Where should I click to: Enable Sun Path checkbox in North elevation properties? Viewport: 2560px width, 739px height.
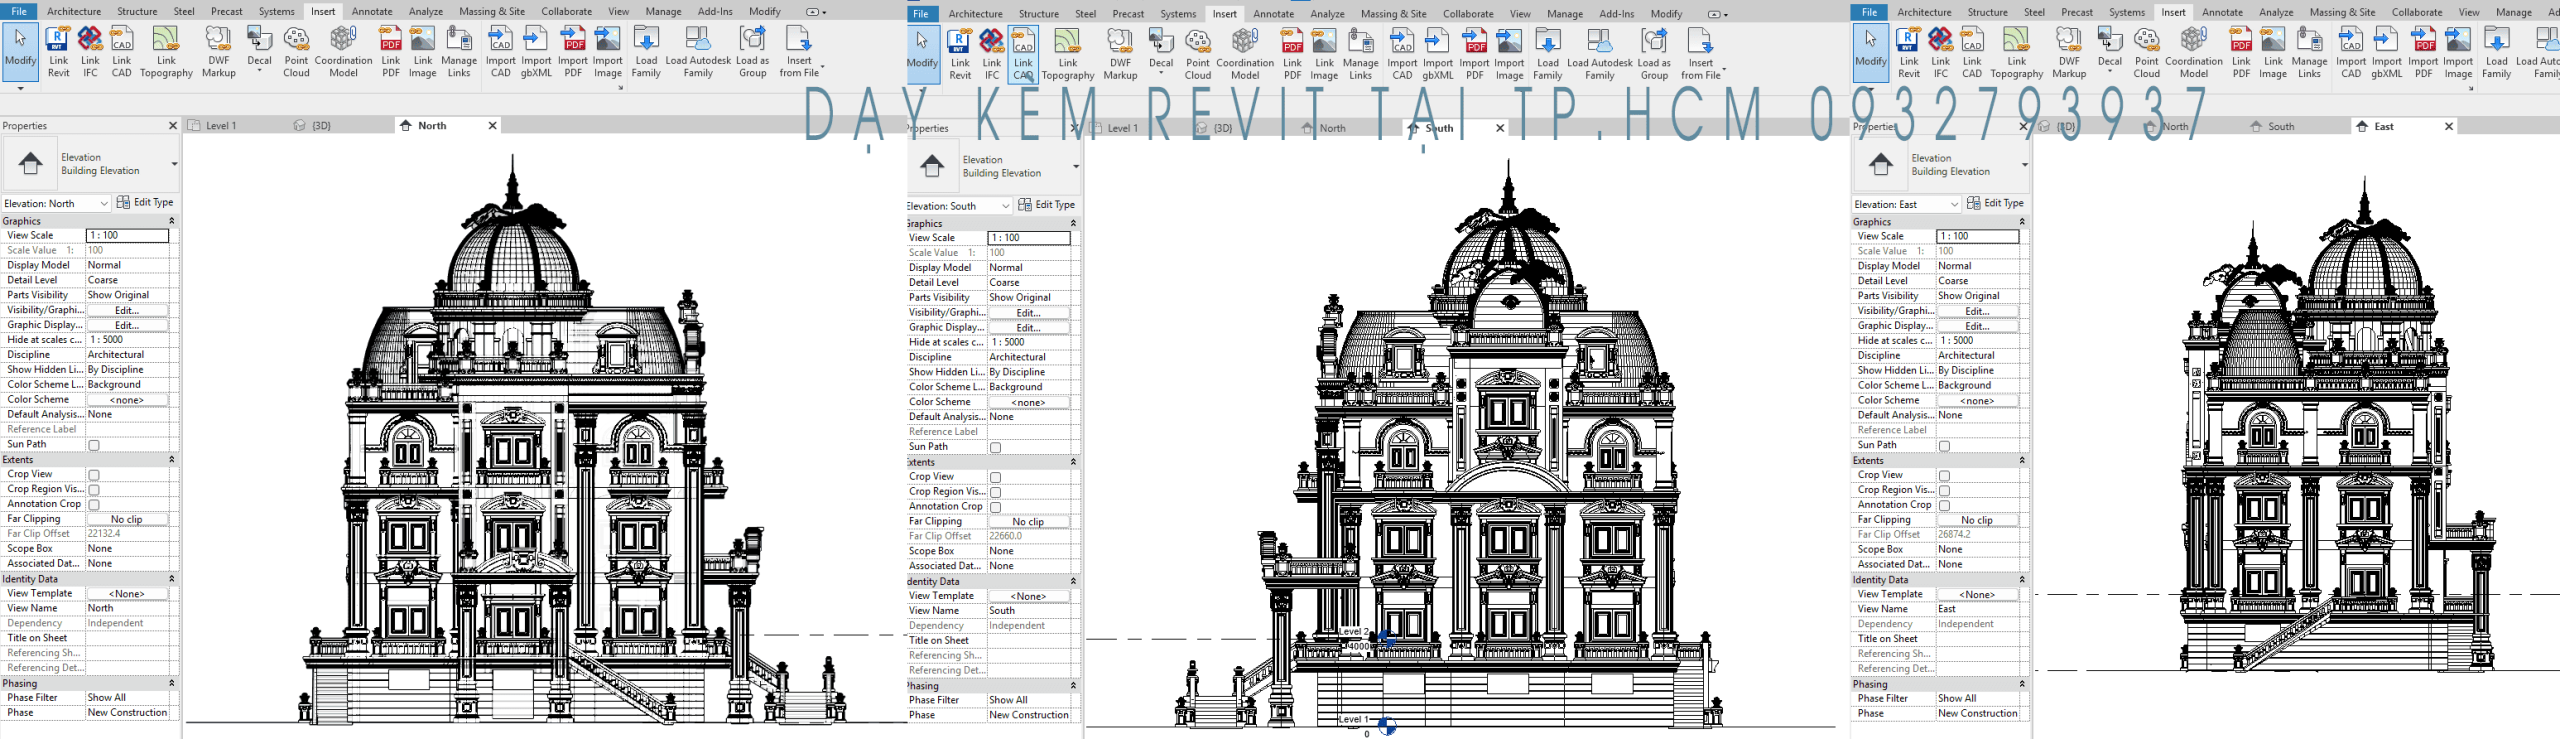[x=94, y=445]
